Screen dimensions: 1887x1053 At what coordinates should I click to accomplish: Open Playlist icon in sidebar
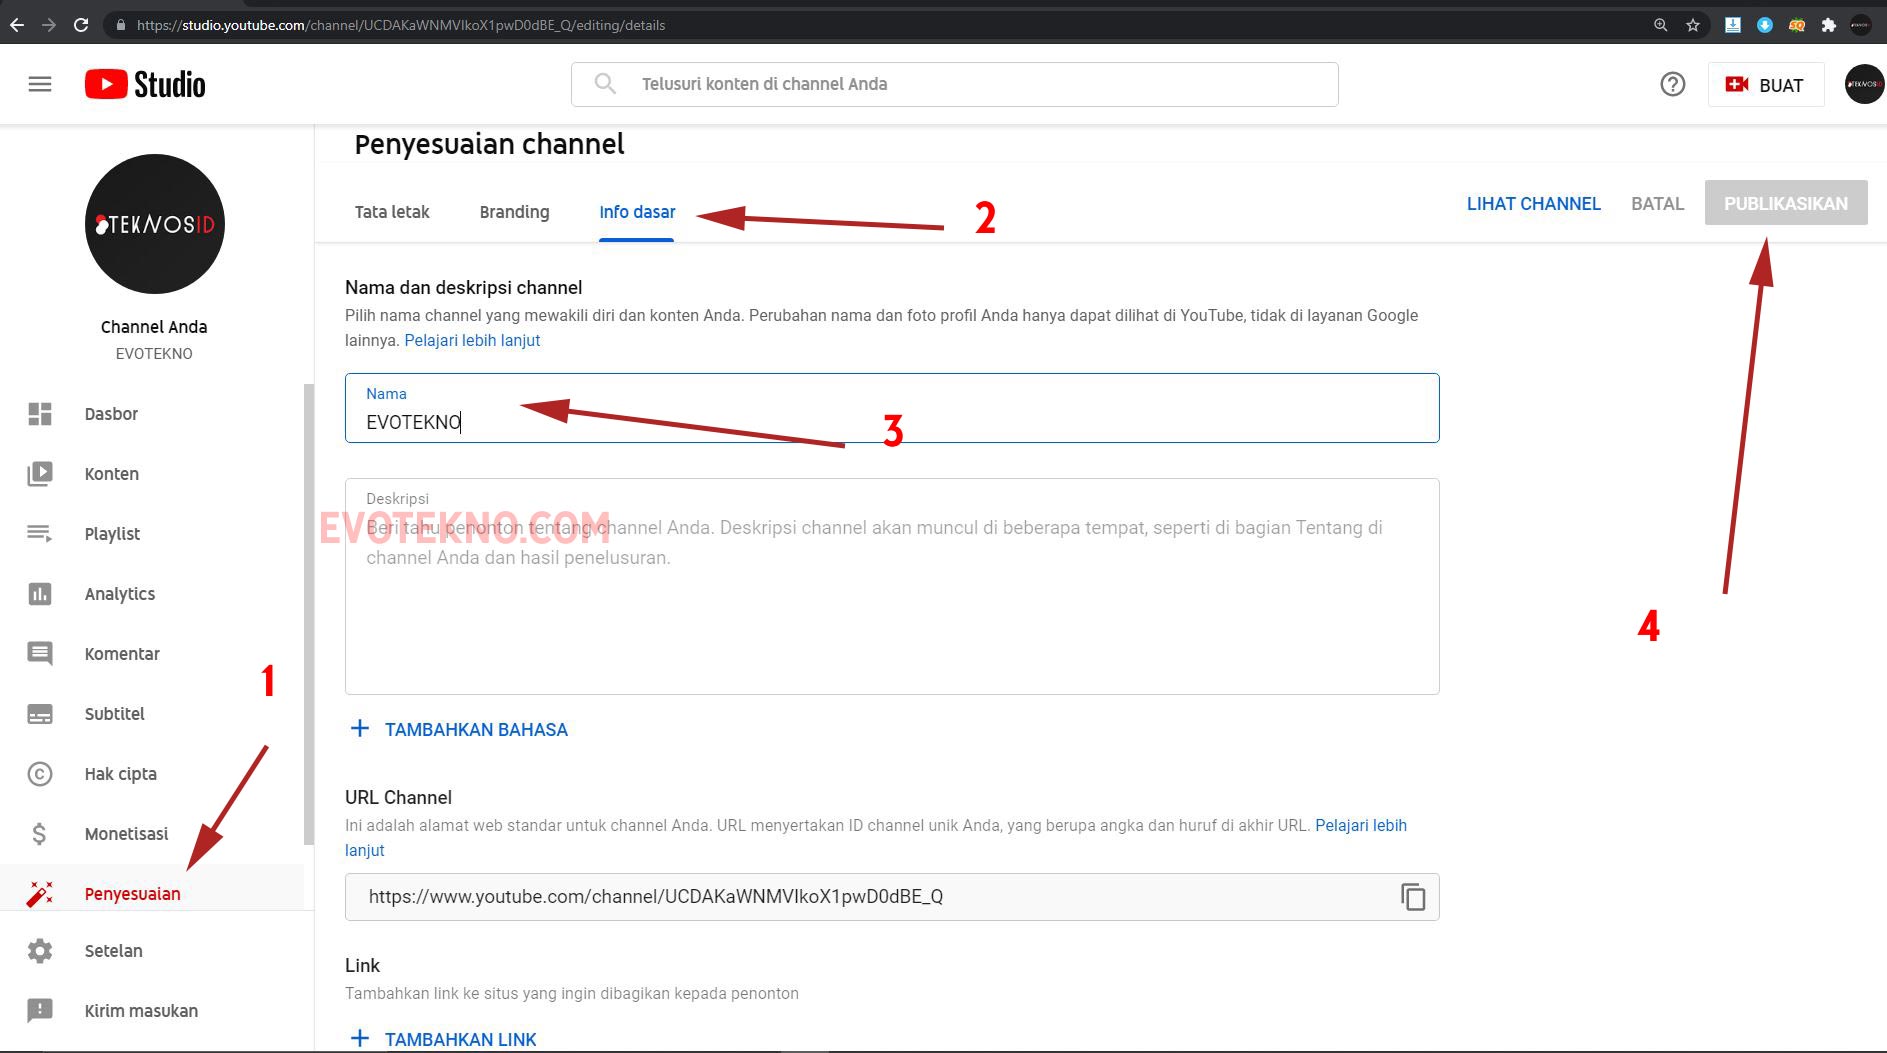(x=40, y=534)
